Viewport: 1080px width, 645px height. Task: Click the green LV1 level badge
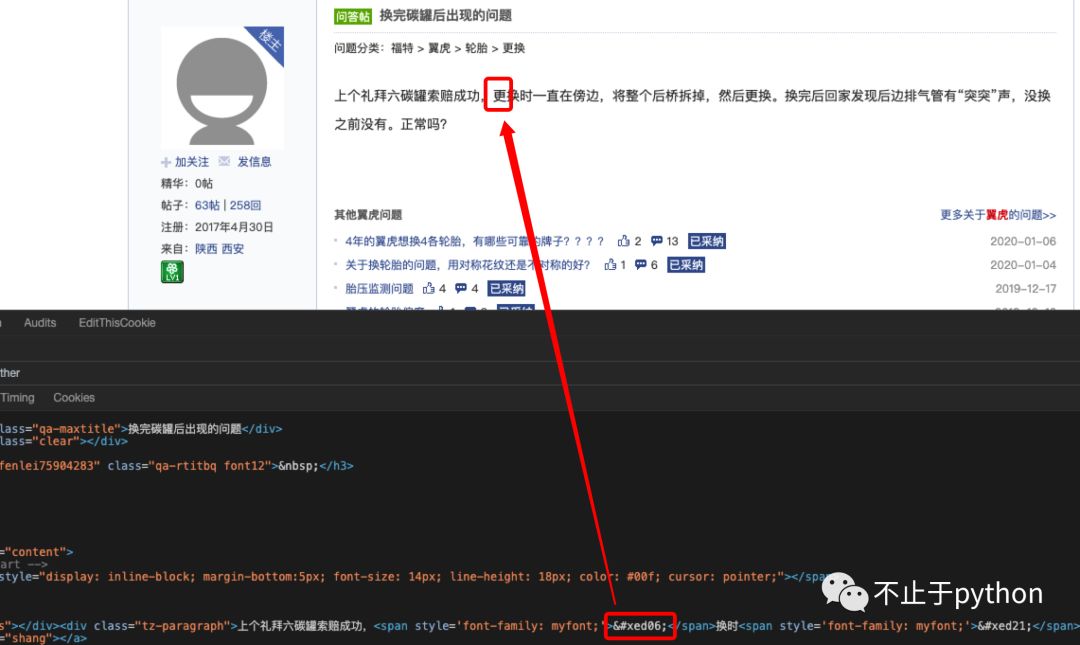pos(172,271)
